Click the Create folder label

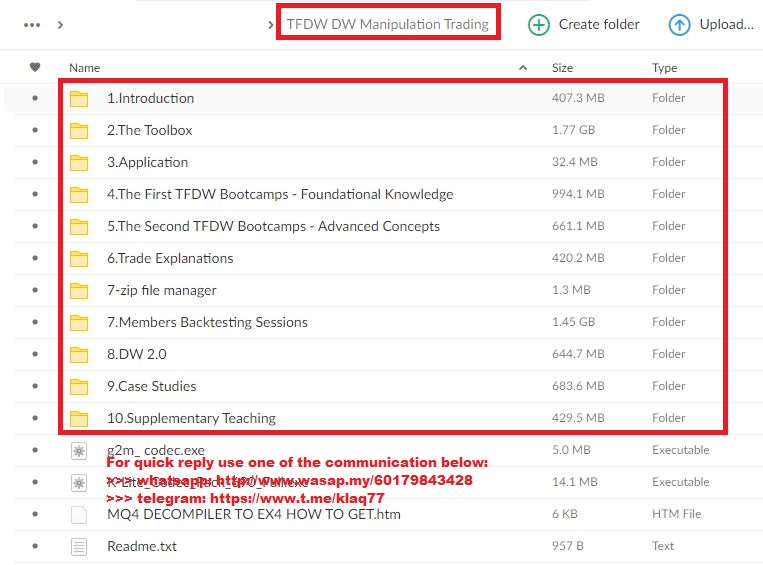599,24
